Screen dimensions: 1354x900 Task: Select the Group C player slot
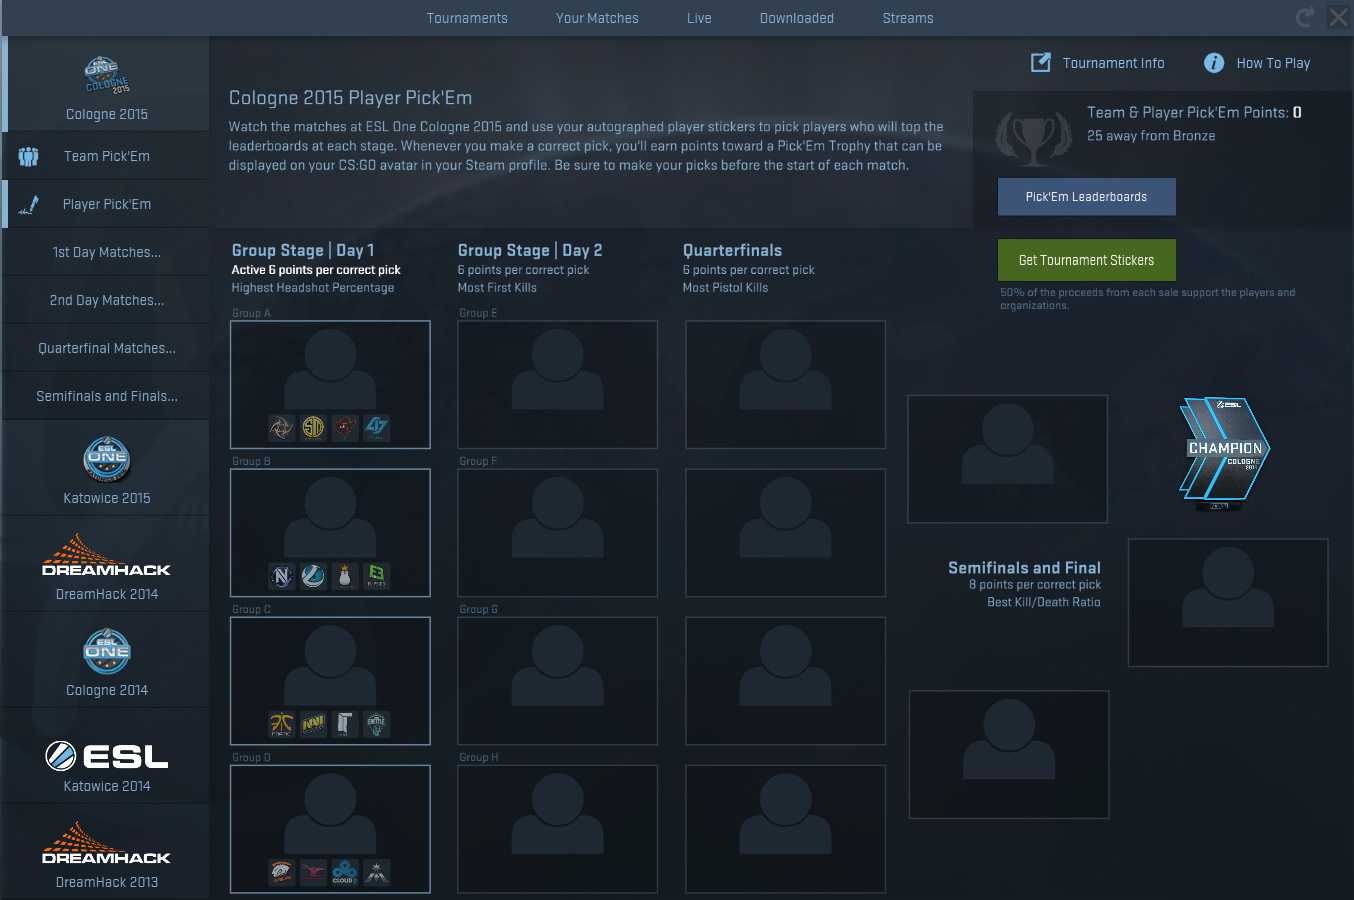tap(330, 680)
